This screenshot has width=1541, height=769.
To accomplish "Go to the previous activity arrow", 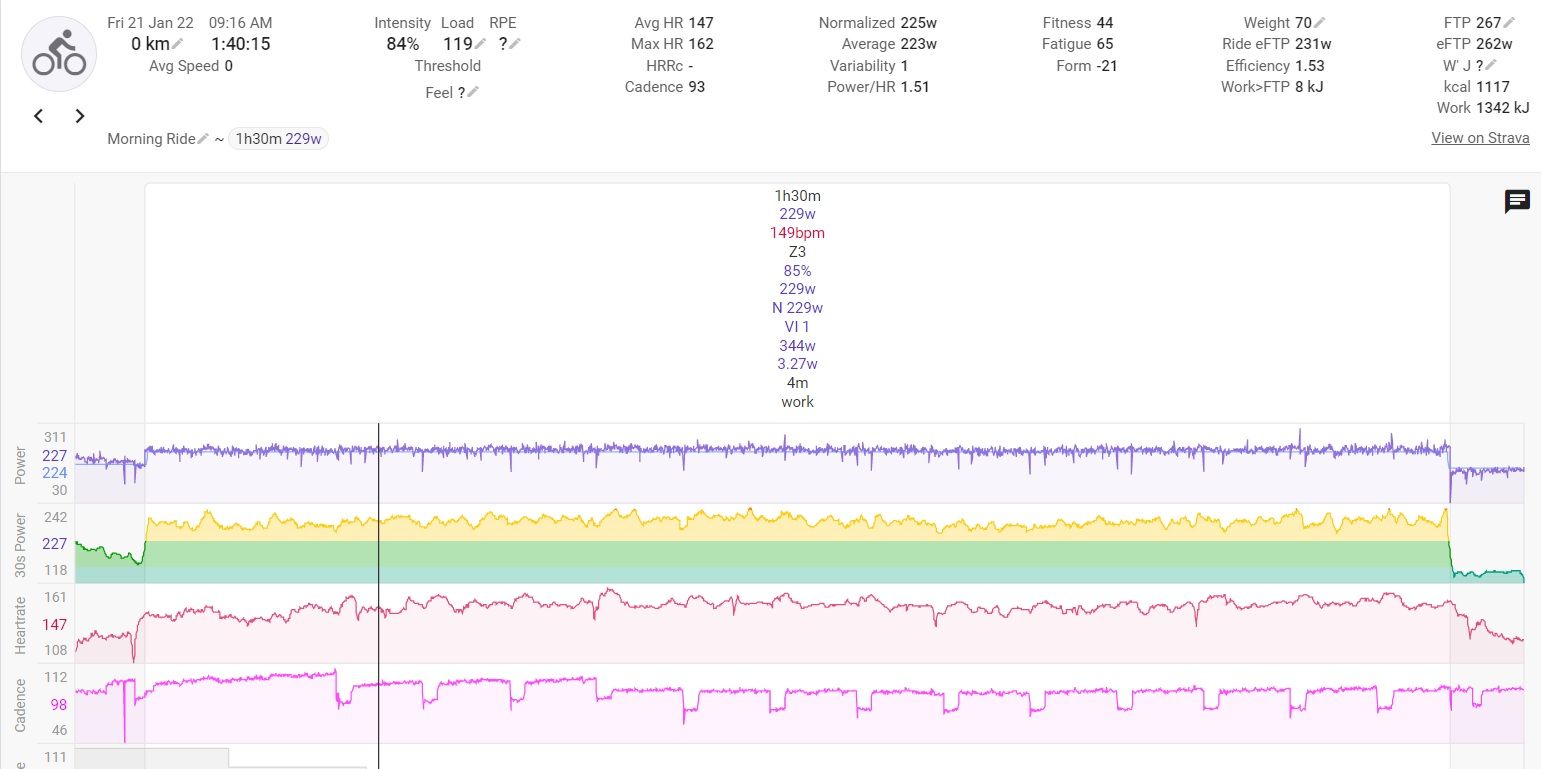I will (39, 116).
